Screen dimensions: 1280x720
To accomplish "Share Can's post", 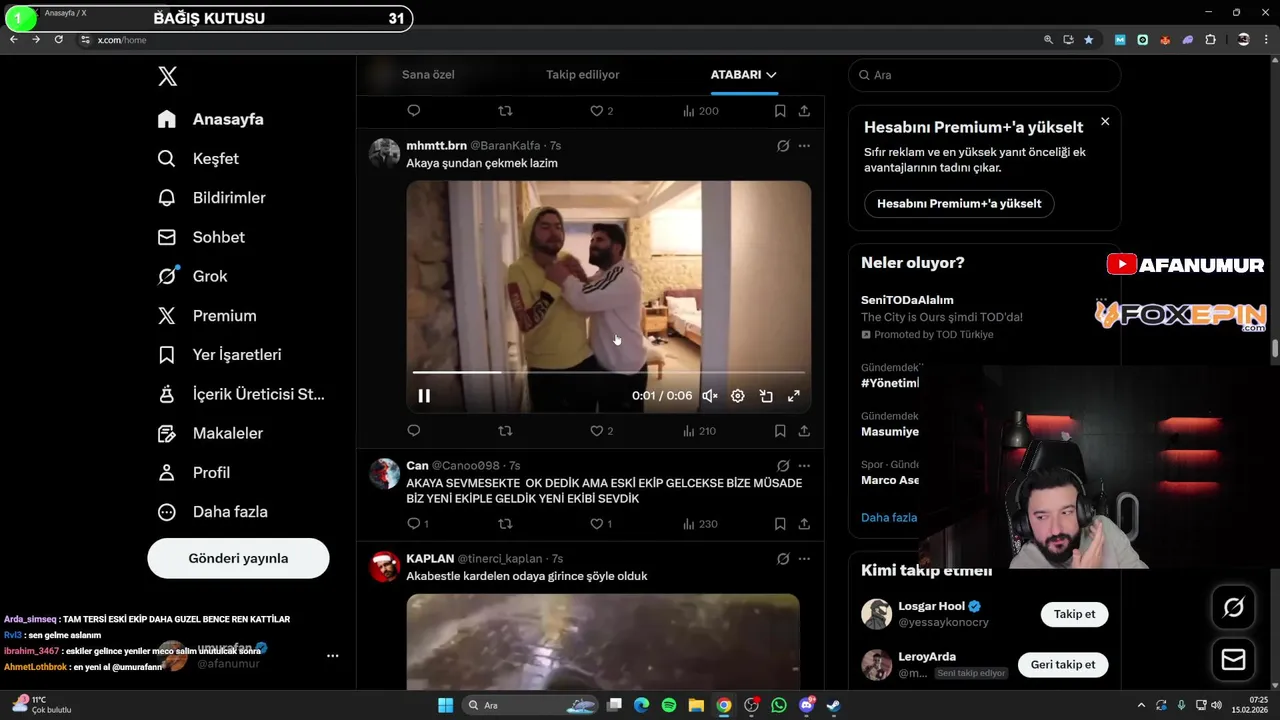I will 804,524.
